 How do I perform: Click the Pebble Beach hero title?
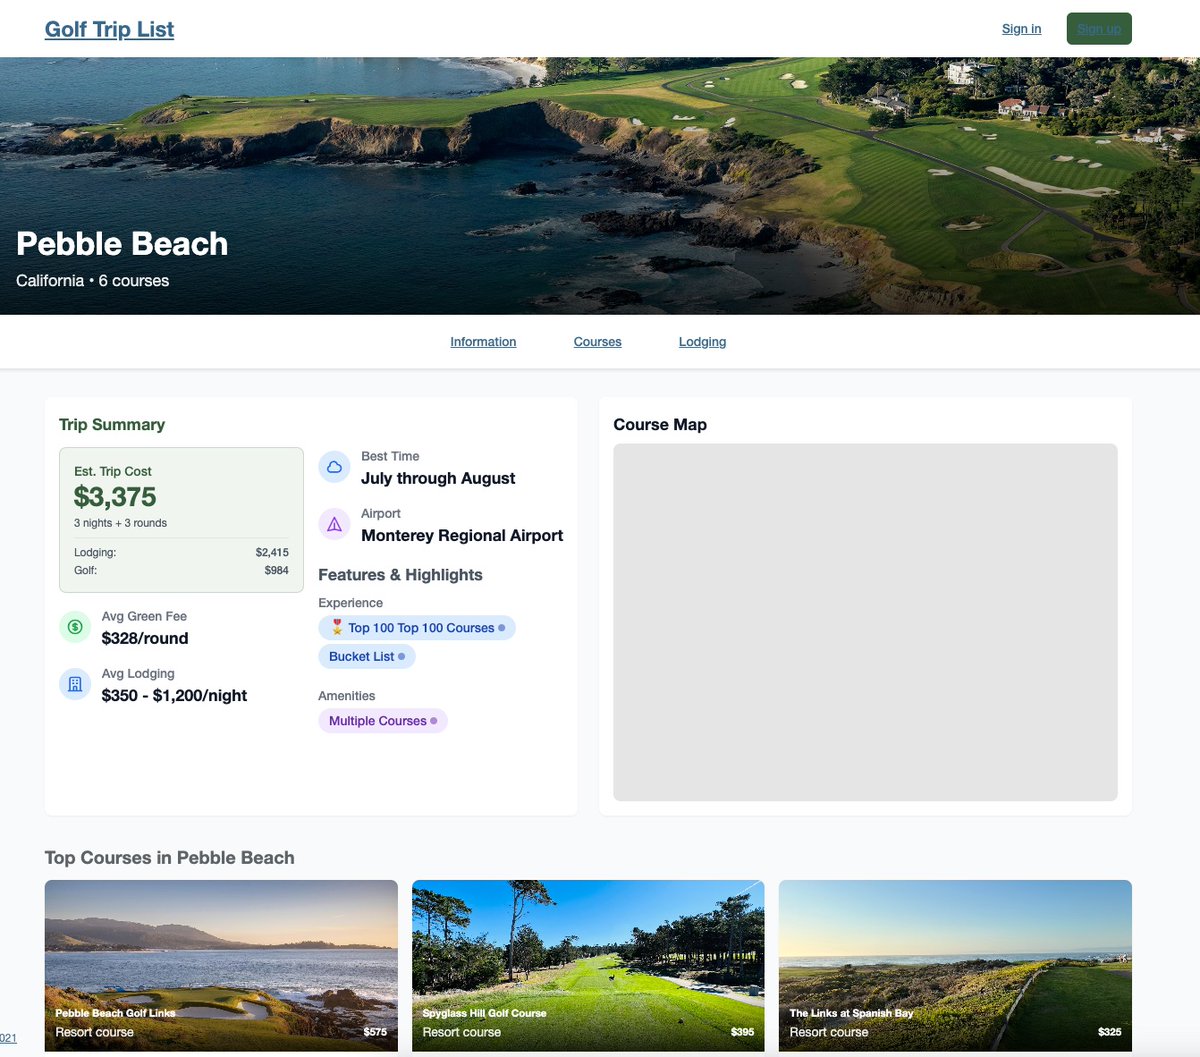(x=122, y=244)
